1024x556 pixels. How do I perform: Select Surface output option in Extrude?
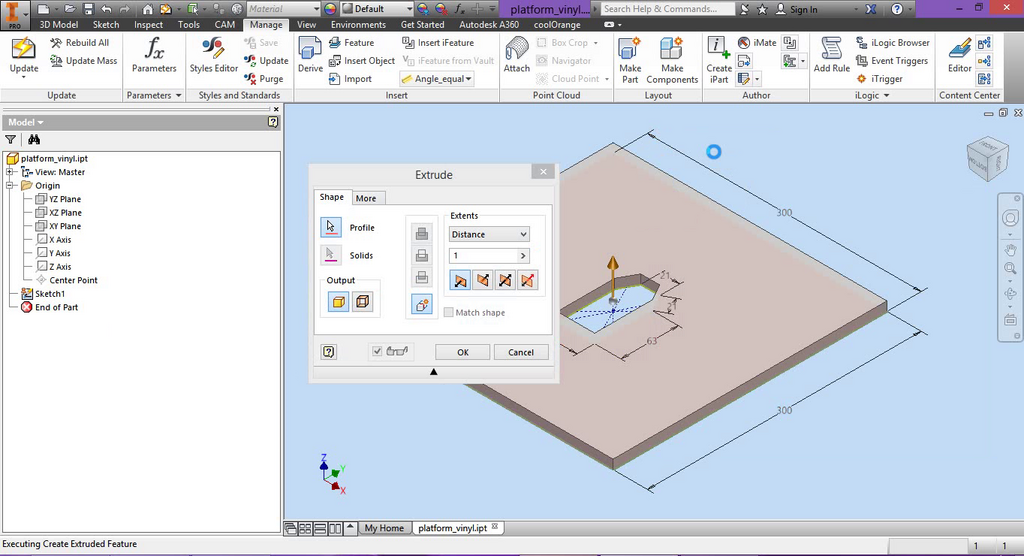point(362,301)
